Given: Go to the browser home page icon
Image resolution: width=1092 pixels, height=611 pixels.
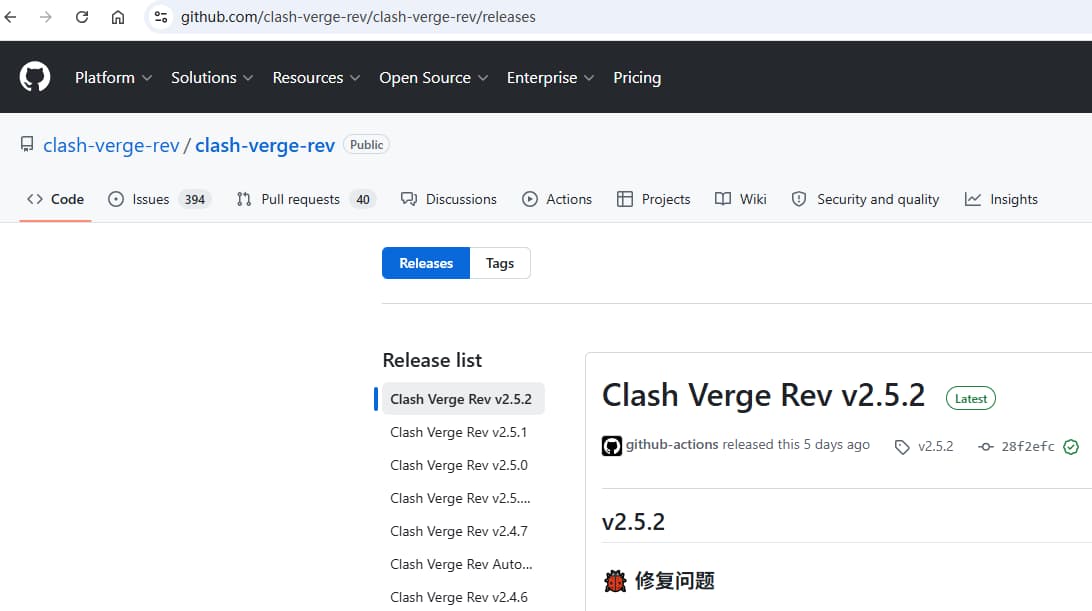Looking at the screenshot, I should click(x=118, y=17).
